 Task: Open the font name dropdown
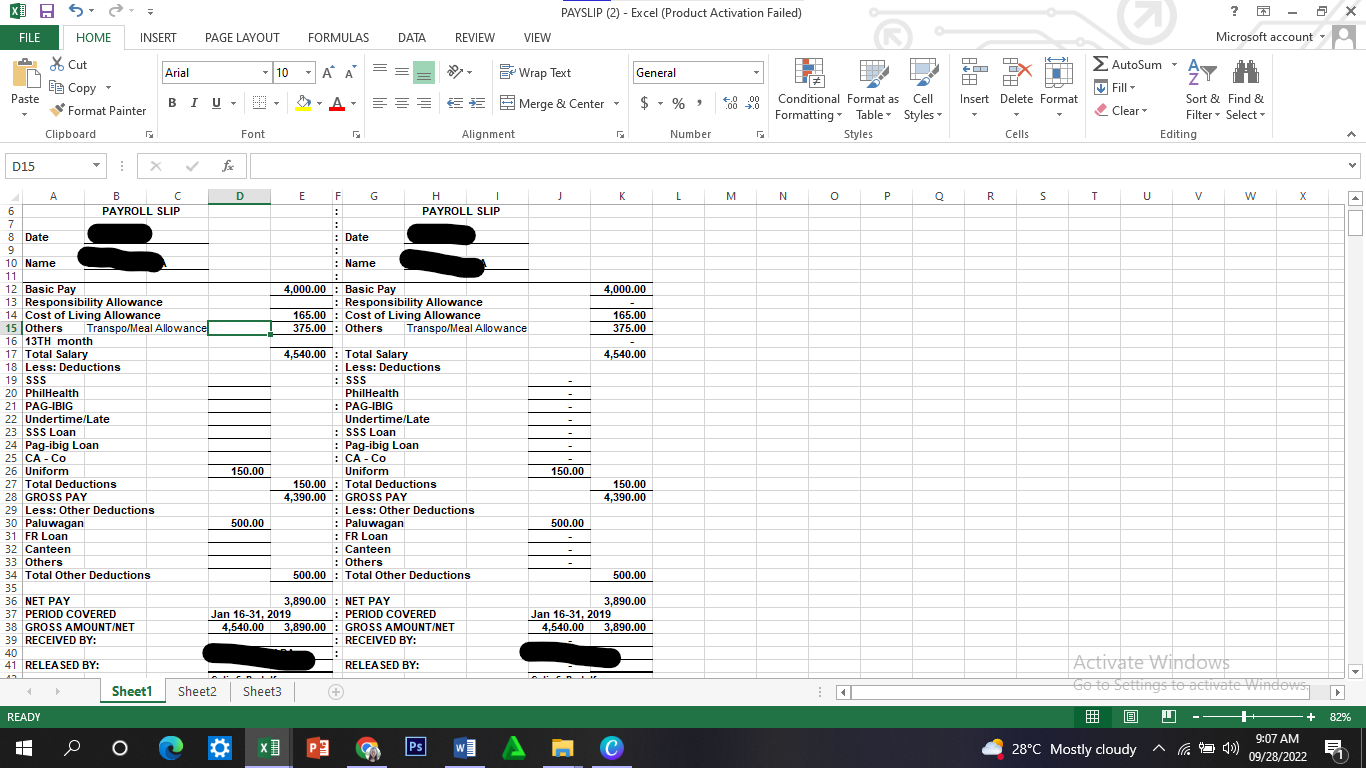tap(265, 73)
